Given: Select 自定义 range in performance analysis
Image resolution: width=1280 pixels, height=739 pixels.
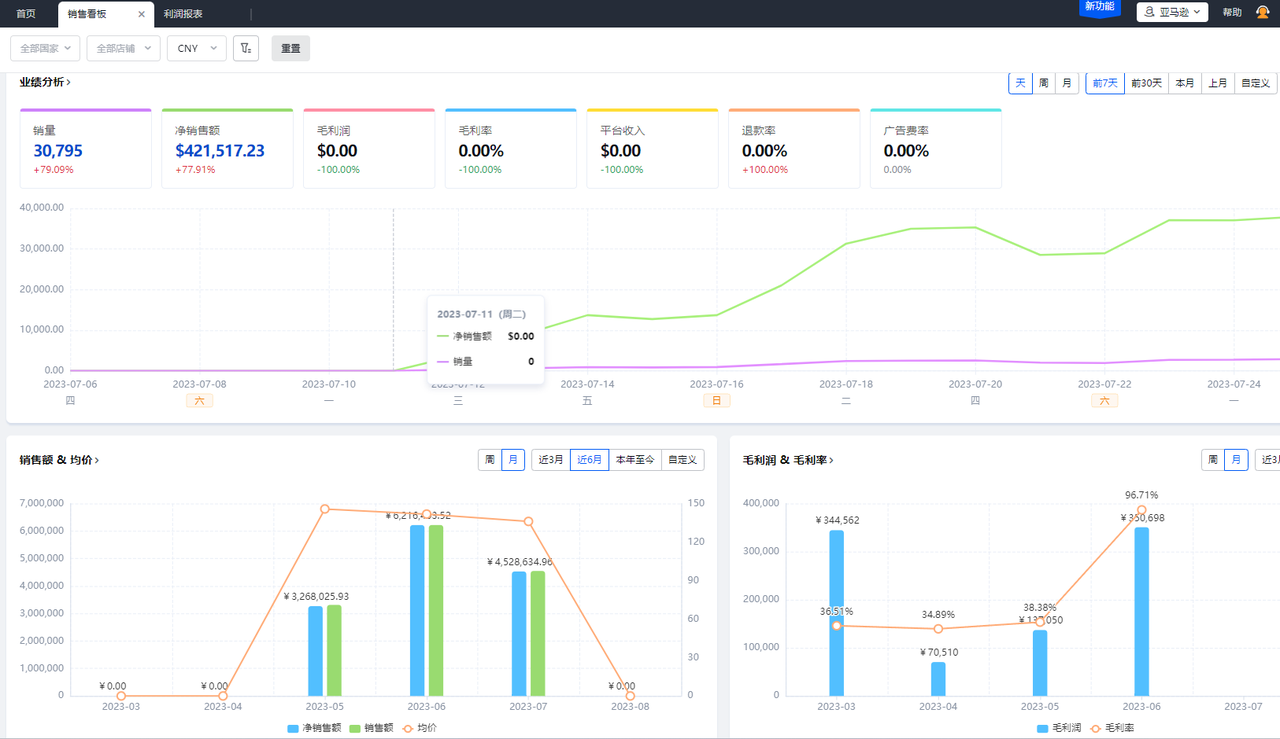Looking at the screenshot, I should 1256,83.
